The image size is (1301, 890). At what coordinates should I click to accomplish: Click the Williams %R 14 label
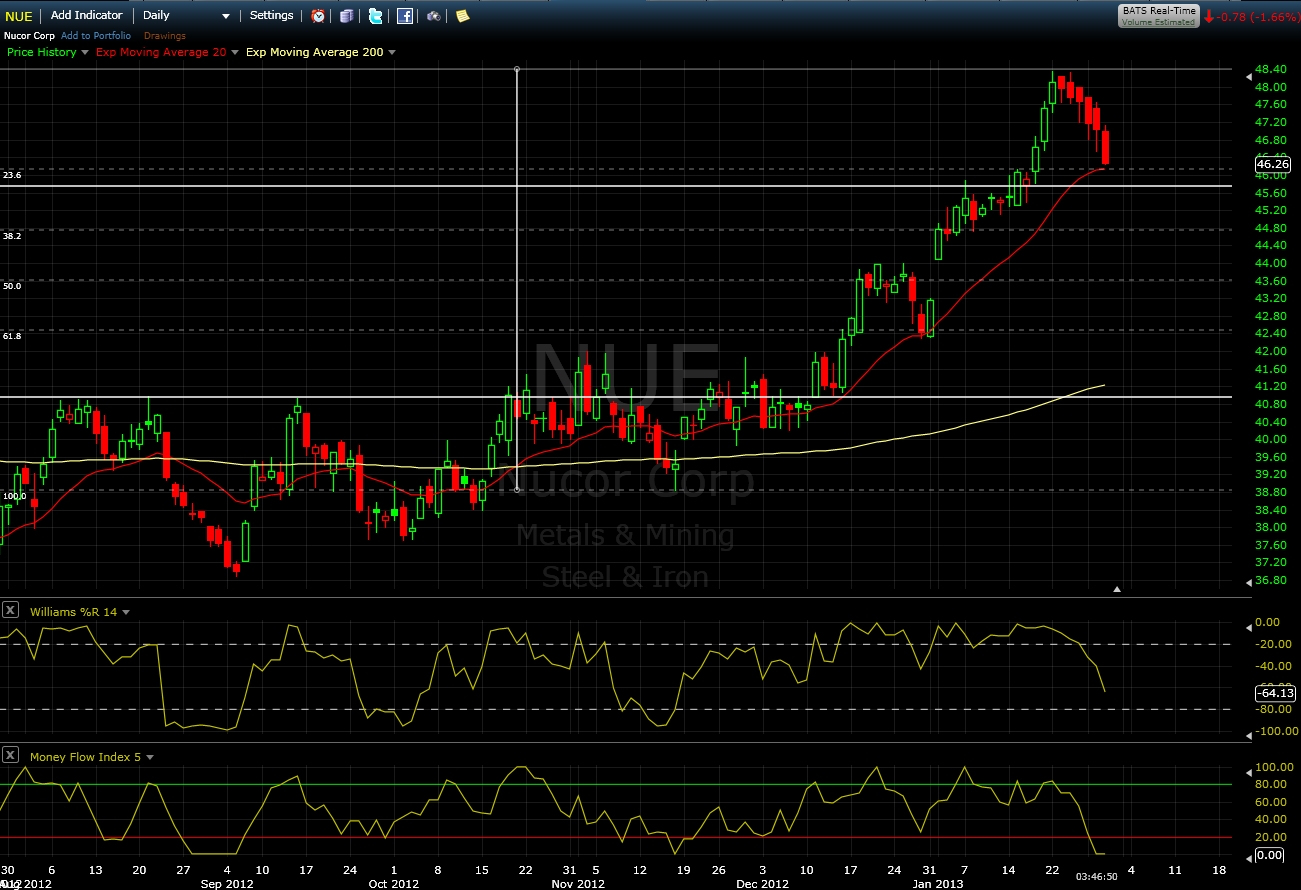pyautogui.click(x=74, y=611)
